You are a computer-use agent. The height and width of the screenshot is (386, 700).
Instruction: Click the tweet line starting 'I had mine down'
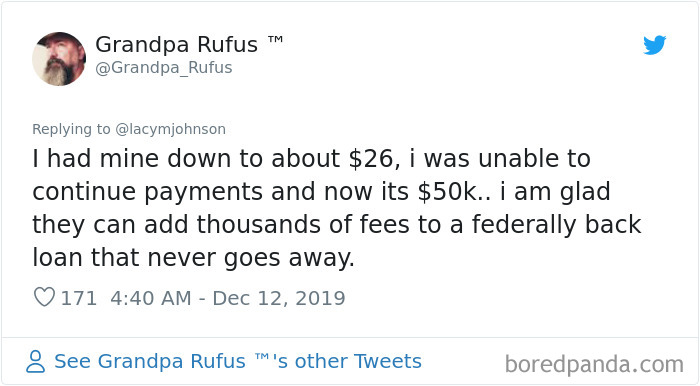311,159
